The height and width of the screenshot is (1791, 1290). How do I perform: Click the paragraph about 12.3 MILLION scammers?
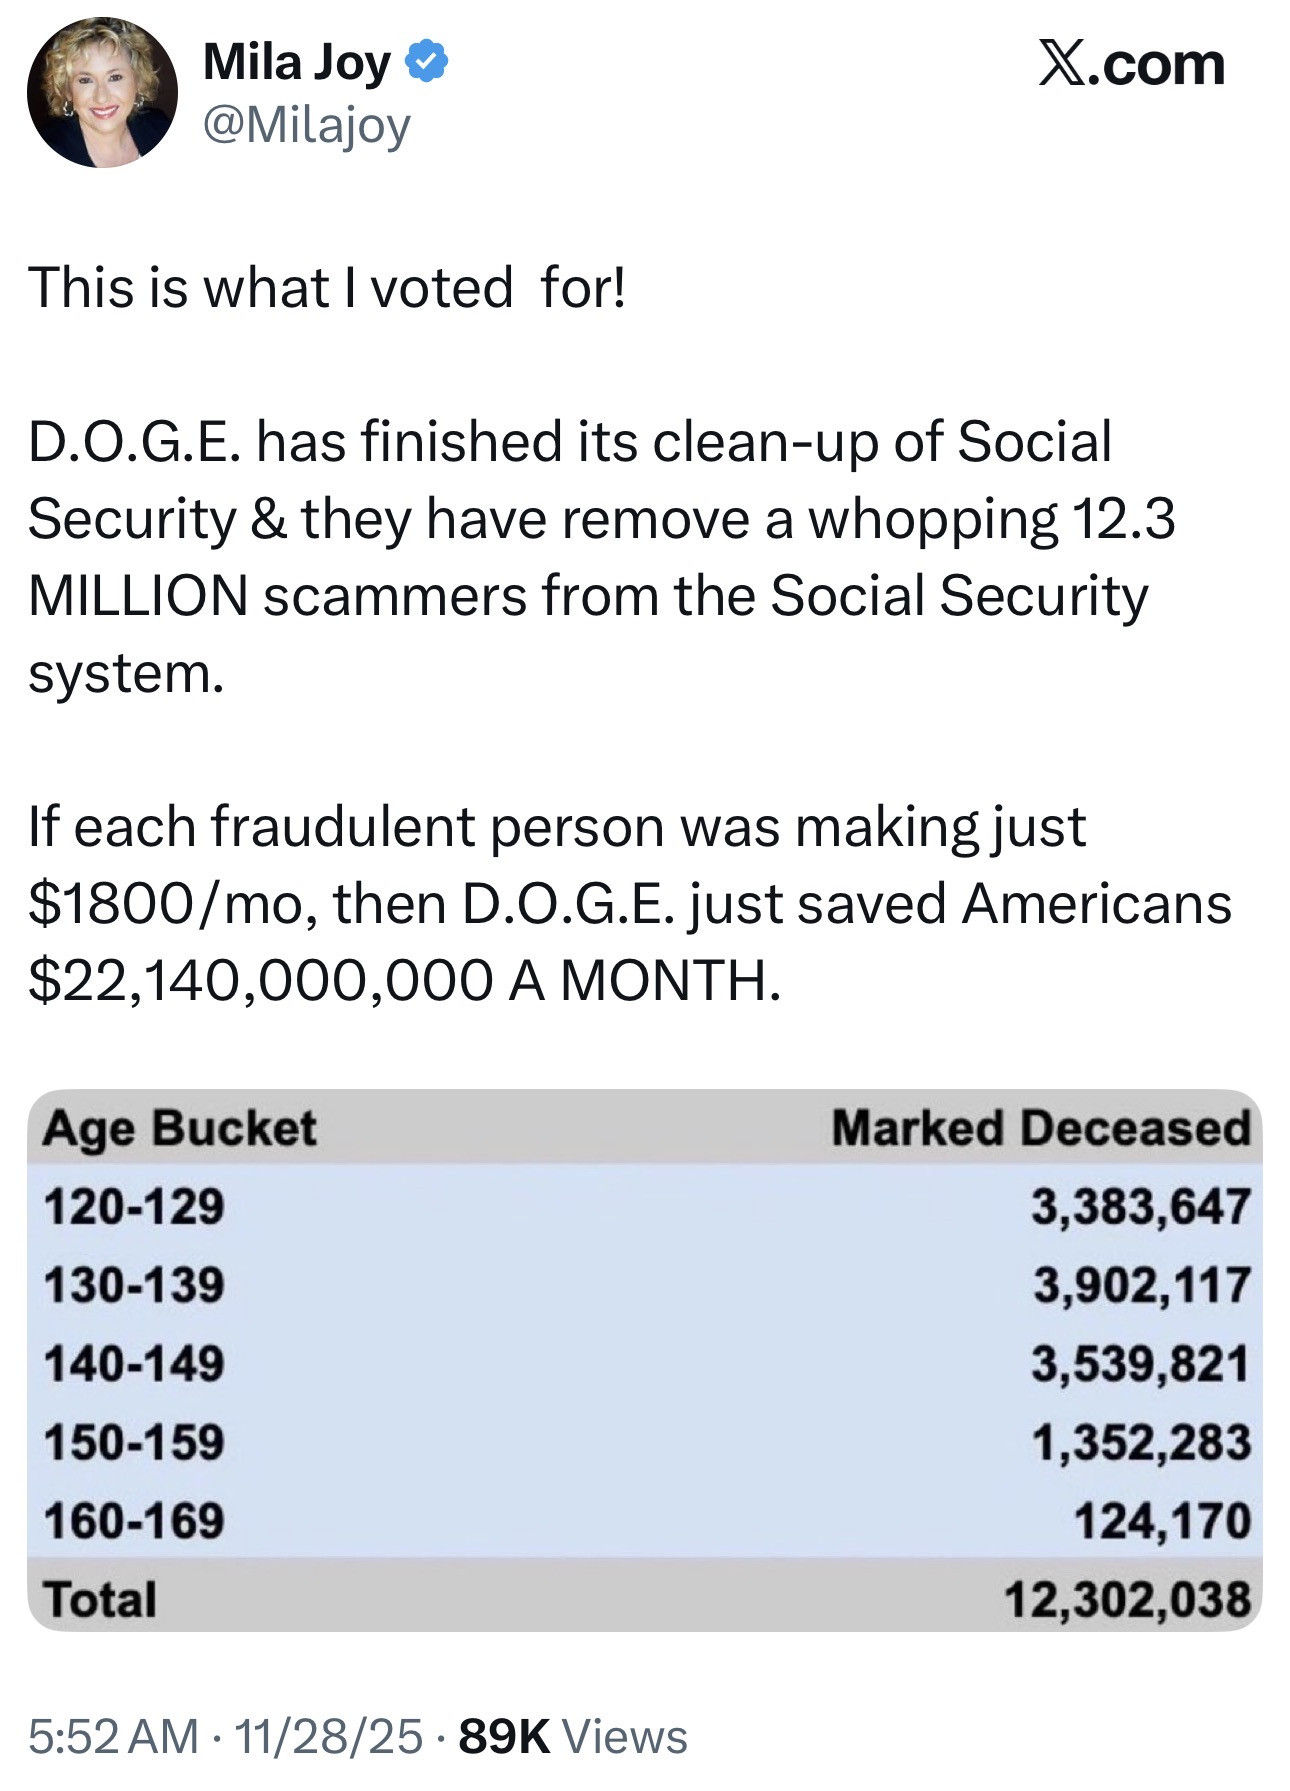(600, 556)
